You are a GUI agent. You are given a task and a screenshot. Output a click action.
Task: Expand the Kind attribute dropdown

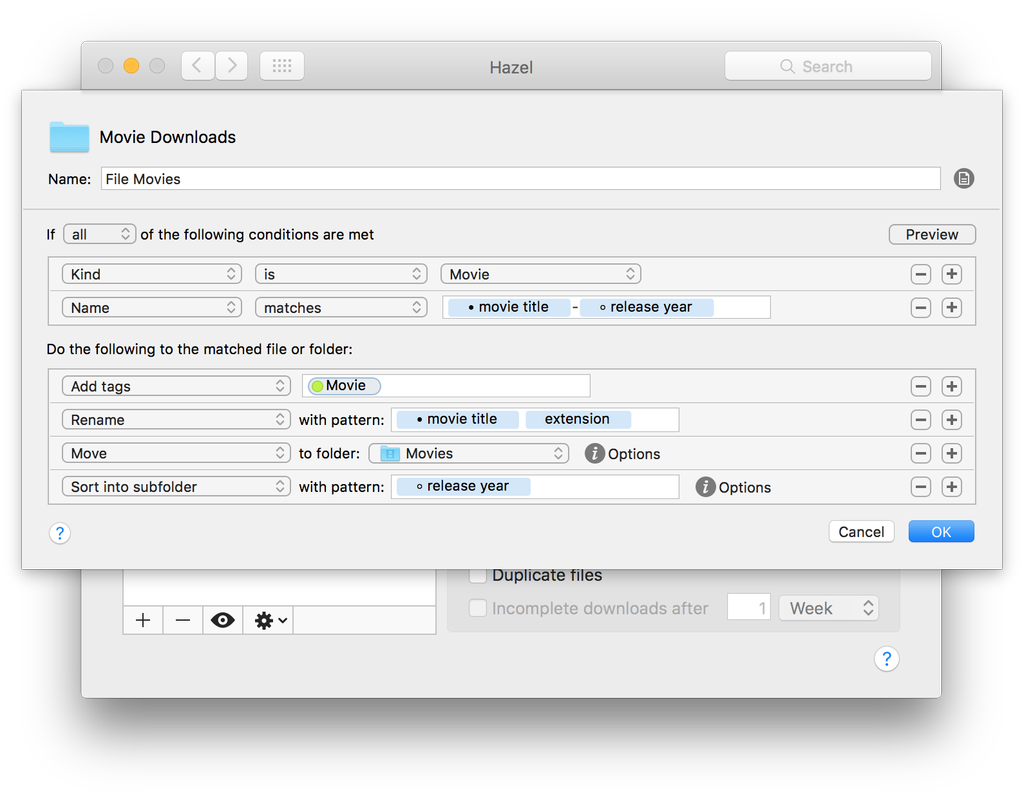click(x=152, y=274)
